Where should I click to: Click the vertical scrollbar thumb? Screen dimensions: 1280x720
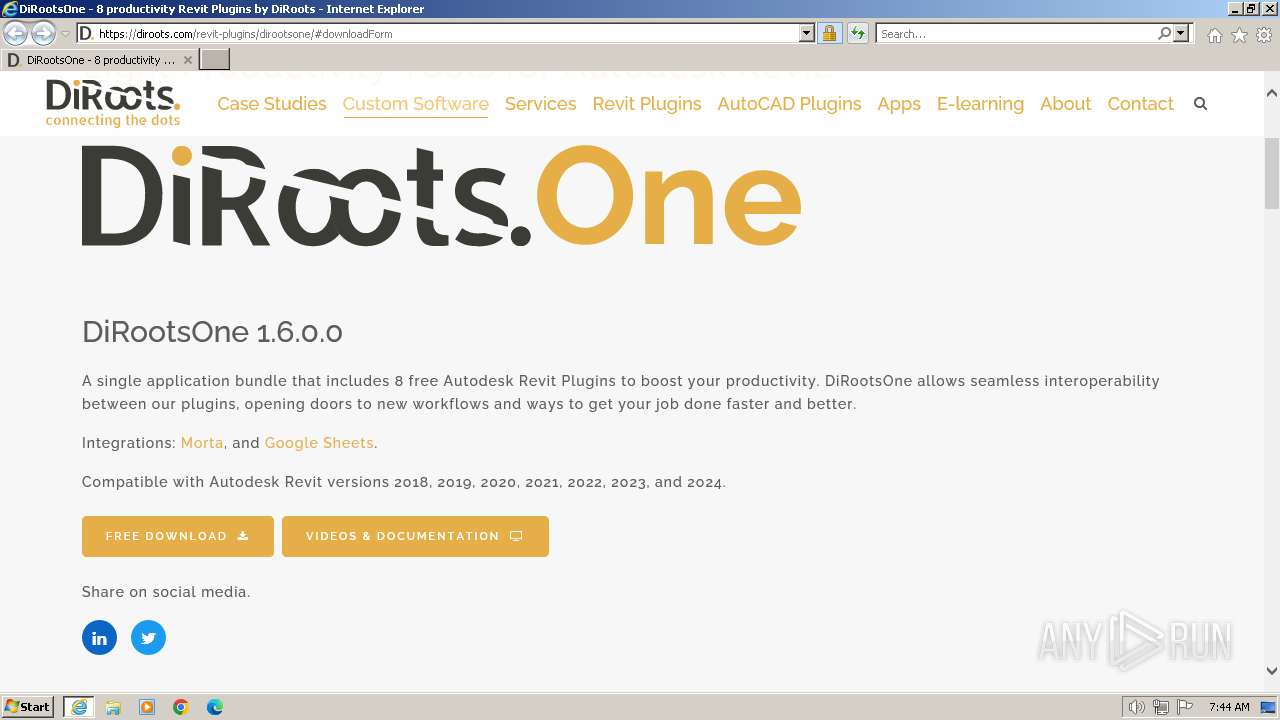(x=1271, y=172)
